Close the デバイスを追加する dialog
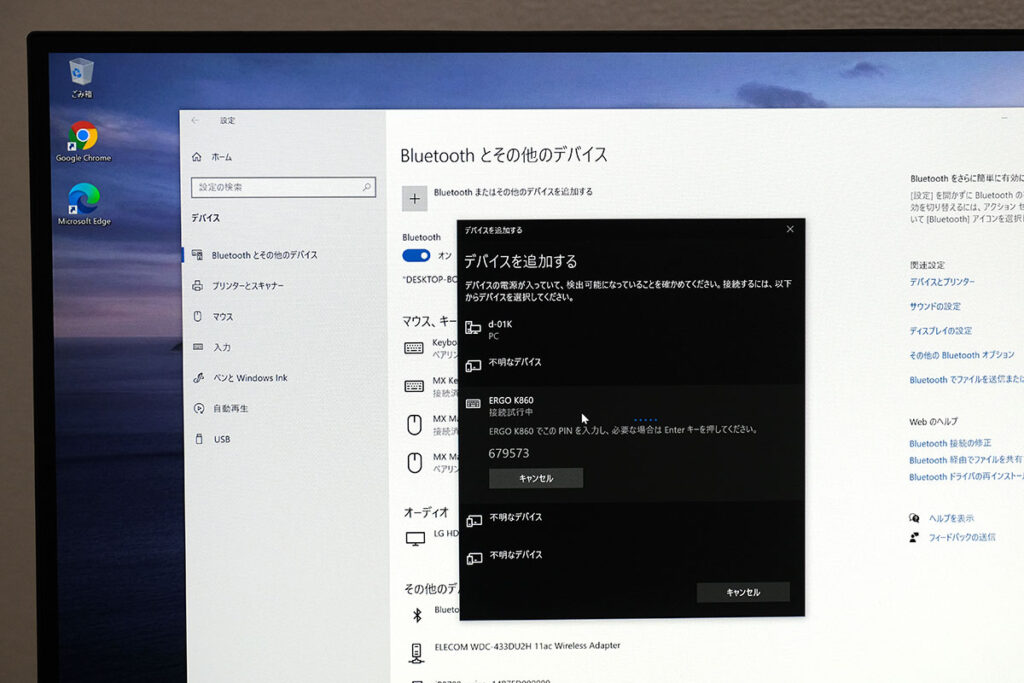The height and width of the screenshot is (683, 1024). (790, 229)
